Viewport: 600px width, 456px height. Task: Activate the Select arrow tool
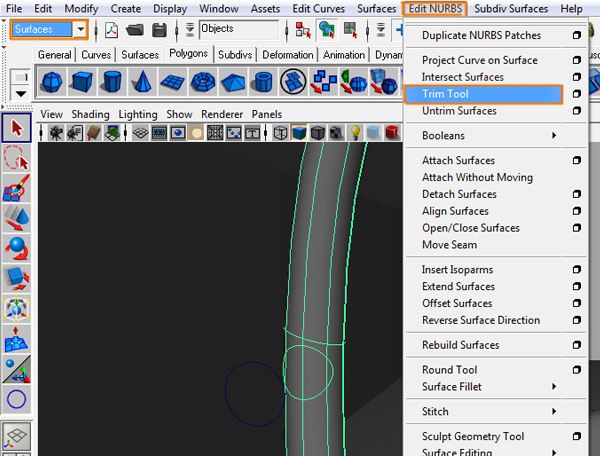tap(16, 128)
